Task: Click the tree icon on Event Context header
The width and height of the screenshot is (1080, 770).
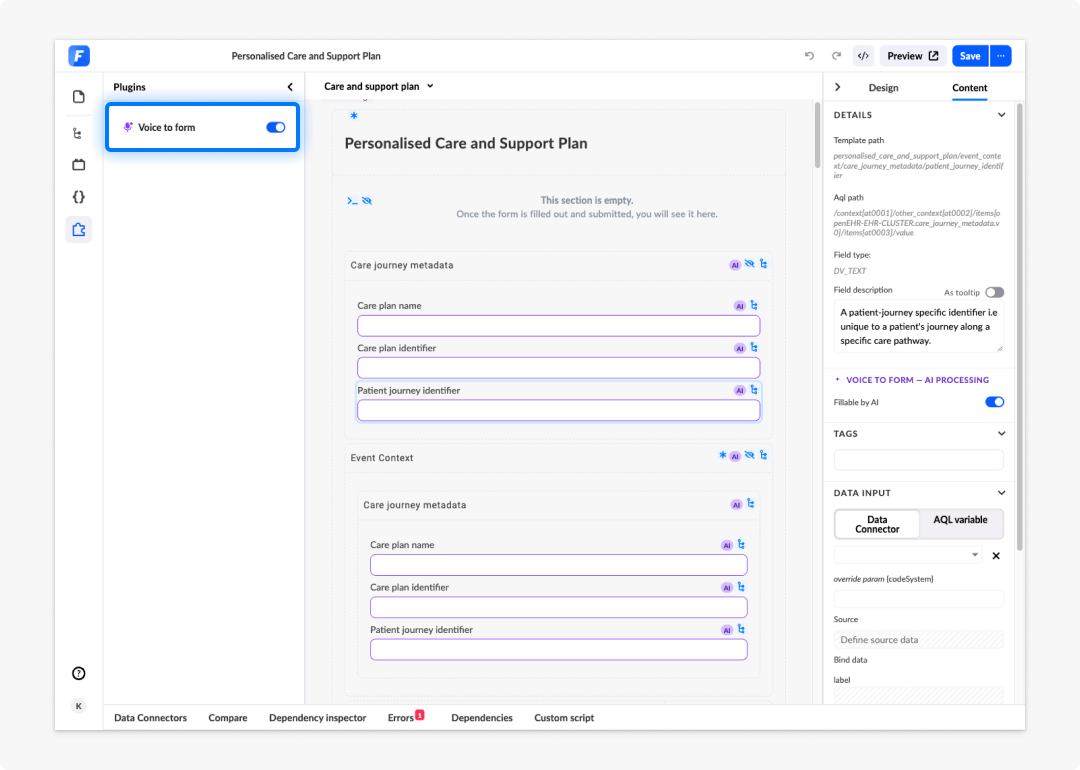Action: tap(764, 456)
